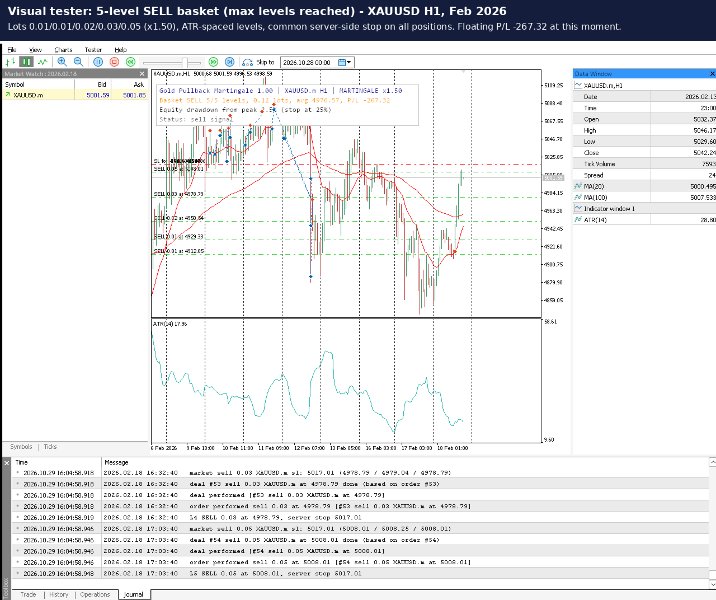Select journal row 'deal #54 sell 0.05'
716x600 pixels.
(x=360, y=540)
